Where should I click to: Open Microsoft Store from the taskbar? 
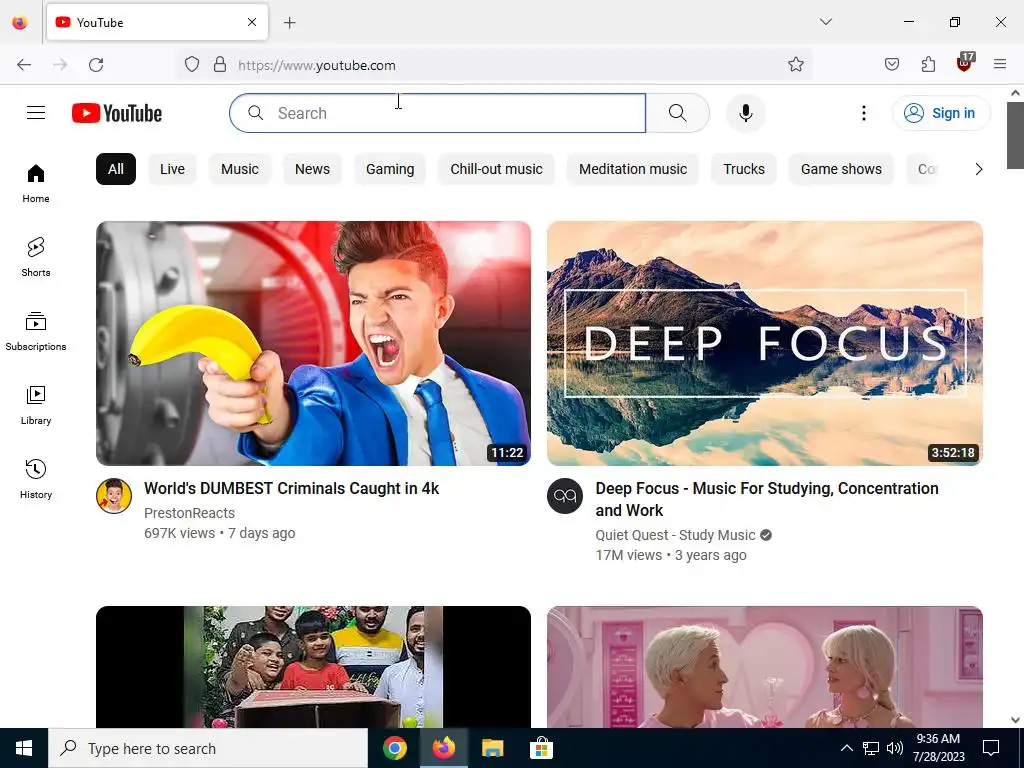[x=541, y=748]
